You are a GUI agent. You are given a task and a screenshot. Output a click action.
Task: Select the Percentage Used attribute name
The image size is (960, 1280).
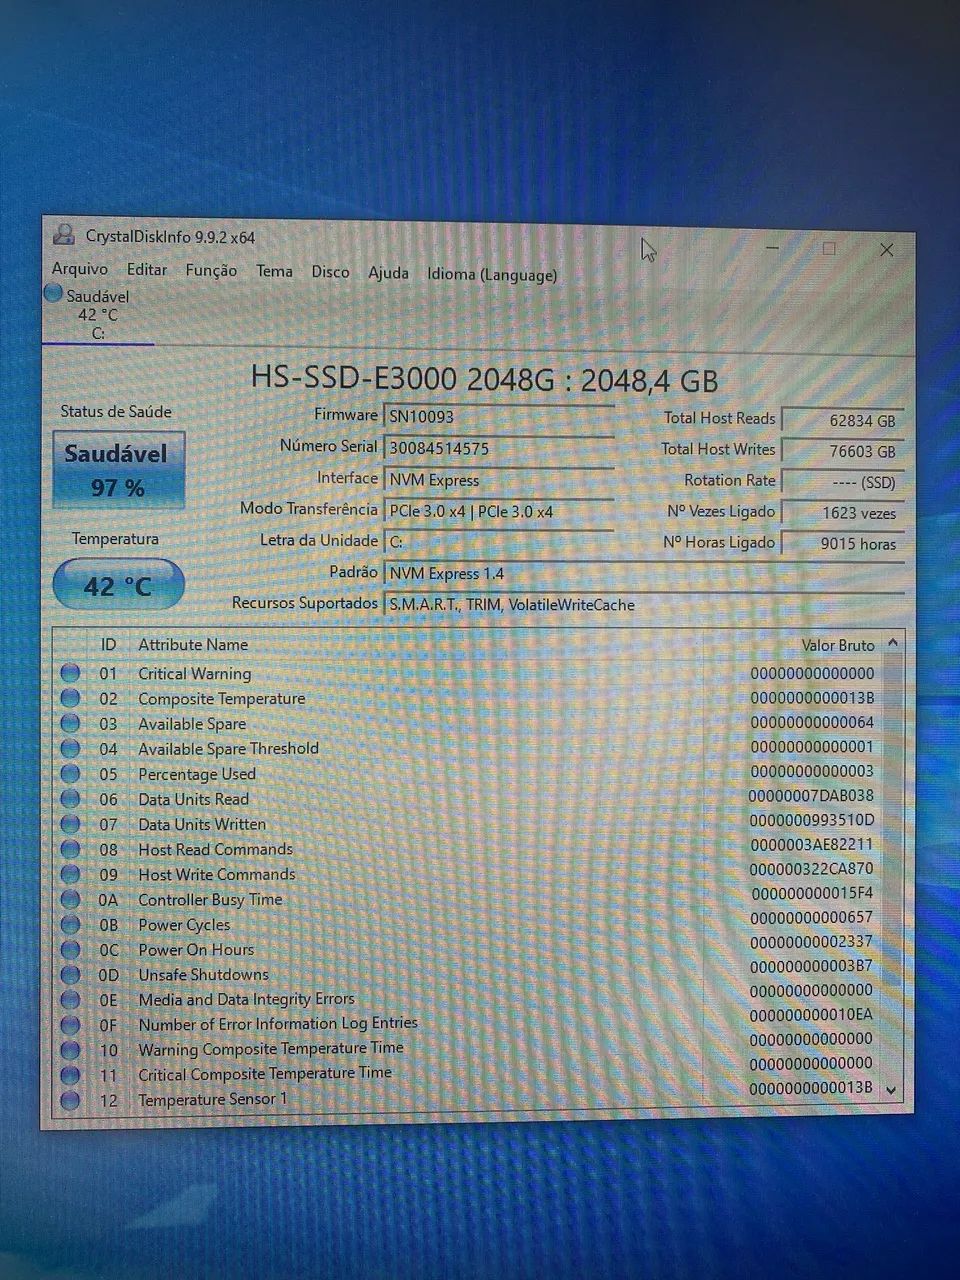[196, 774]
